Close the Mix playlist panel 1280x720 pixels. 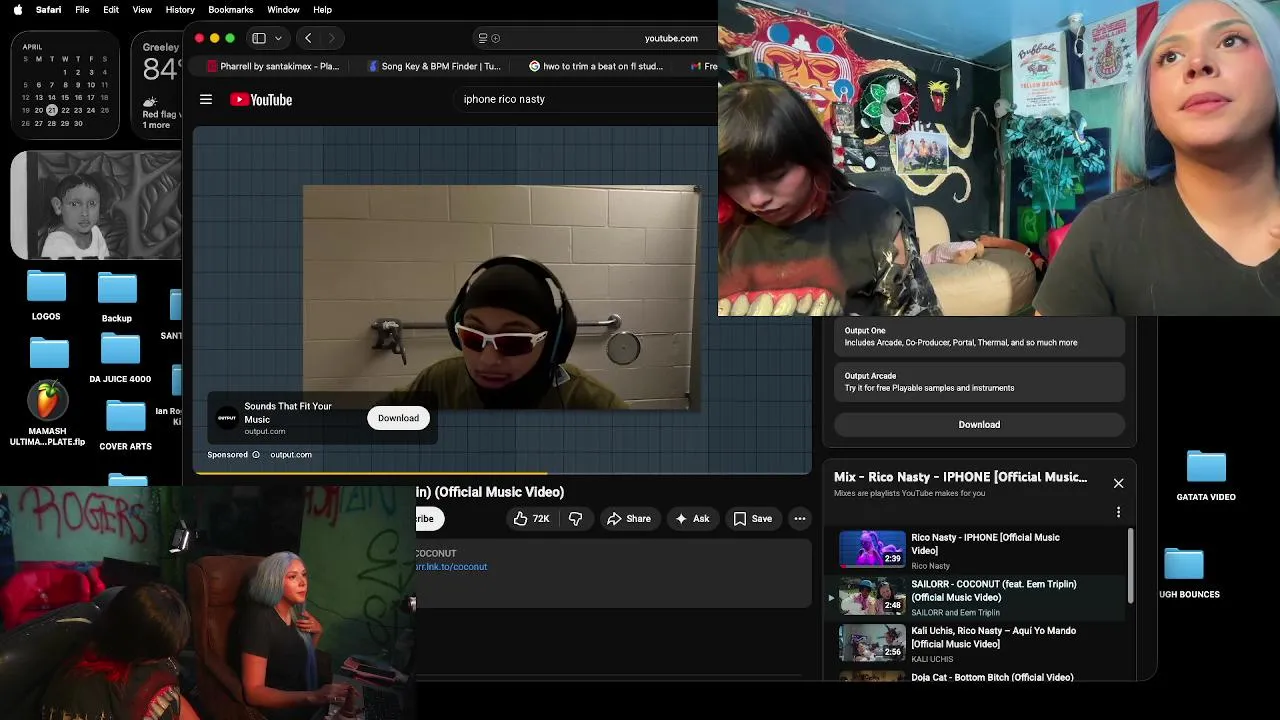click(x=1118, y=484)
